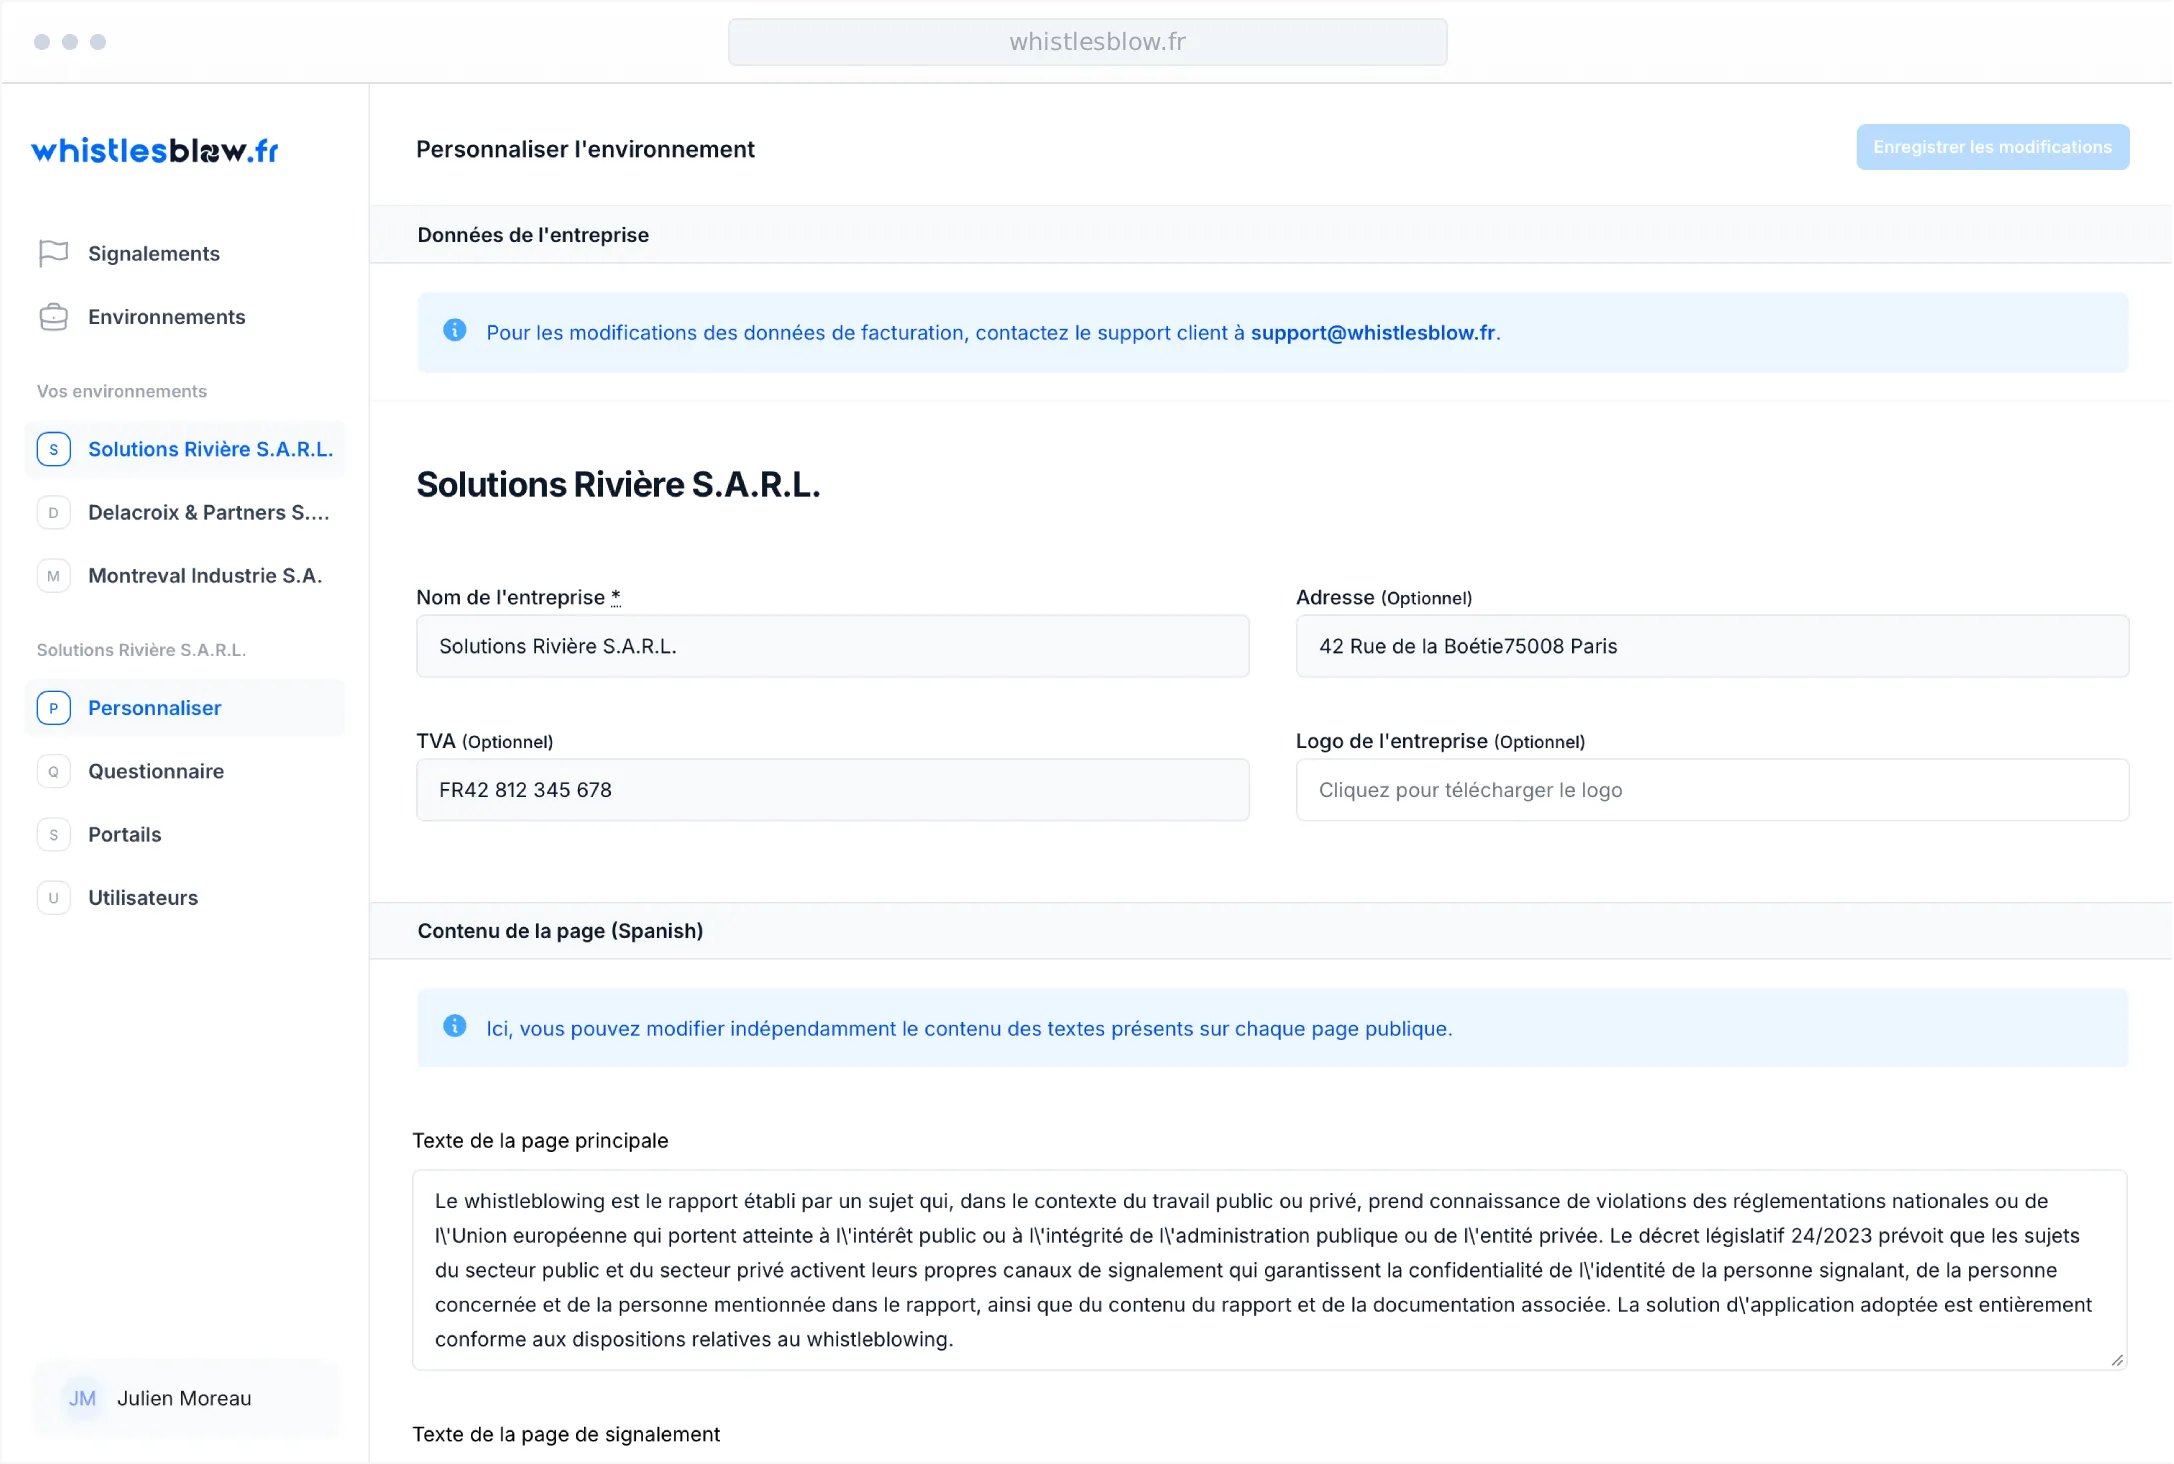Viewport: 2174px width, 1464px height.
Task: Select Montreval Industrie S.A. environment
Action: point(205,576)
